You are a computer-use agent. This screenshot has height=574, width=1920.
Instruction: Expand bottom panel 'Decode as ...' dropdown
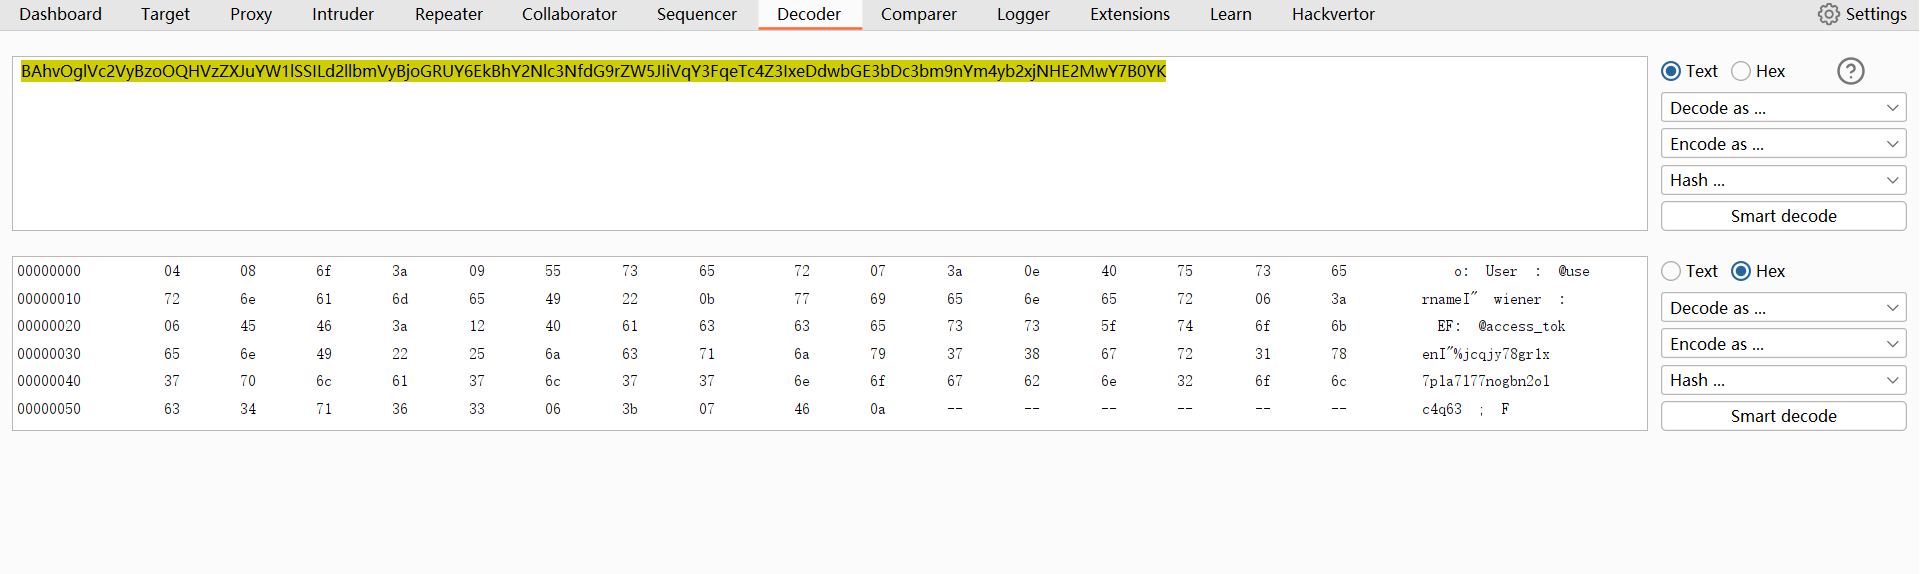tap(1784, 308)
